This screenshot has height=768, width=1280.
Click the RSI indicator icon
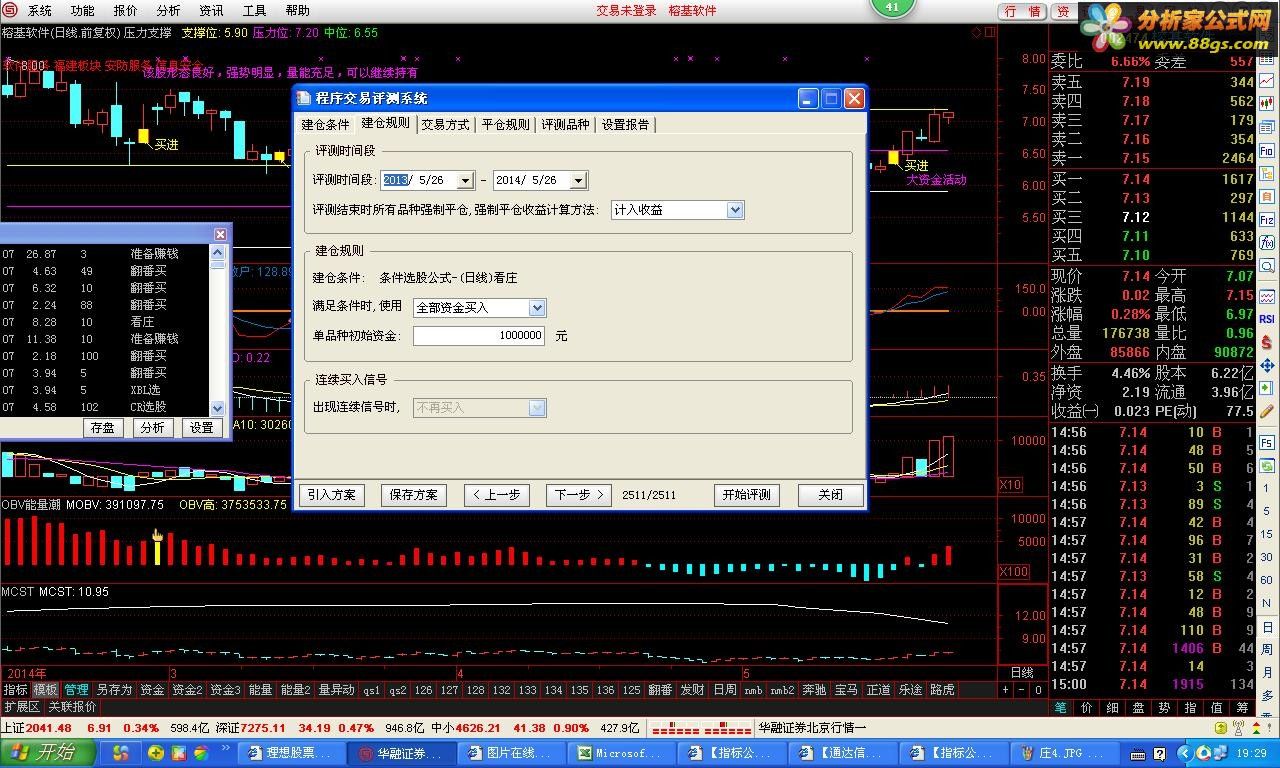(x=1266, y=319)
